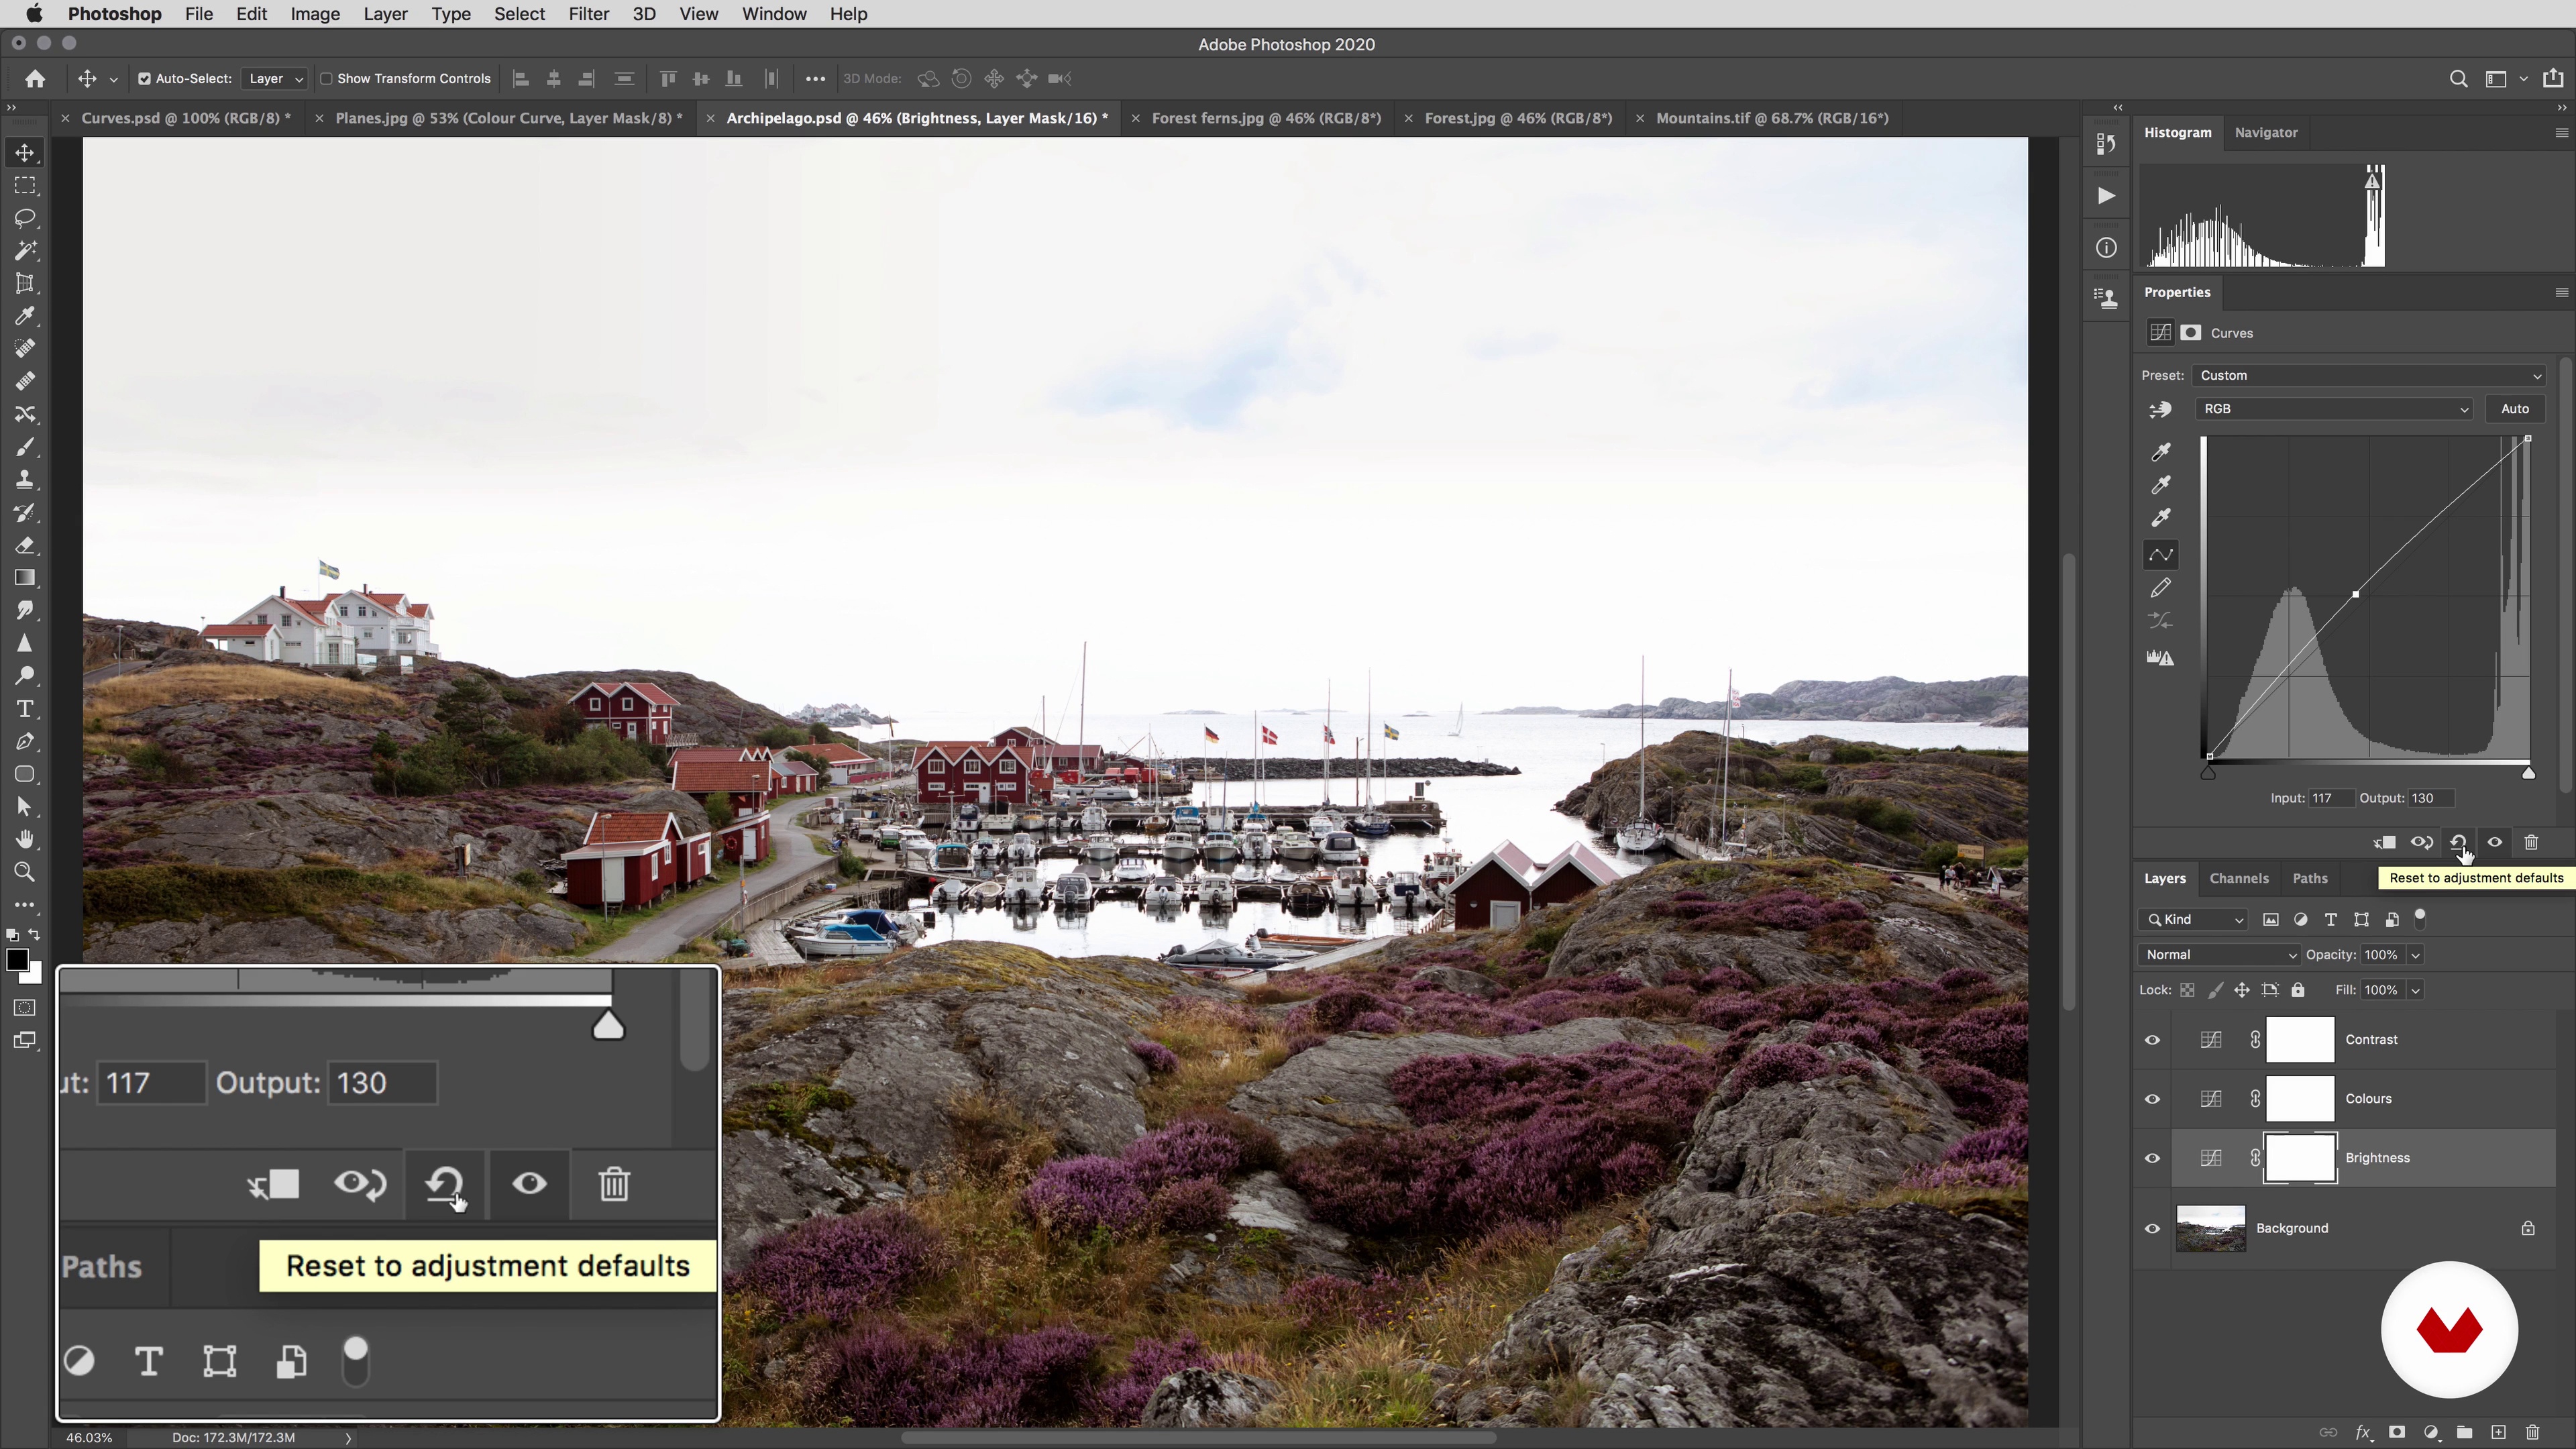
Task: Select the Horizontal Type tool
Action: pos(25,709)
